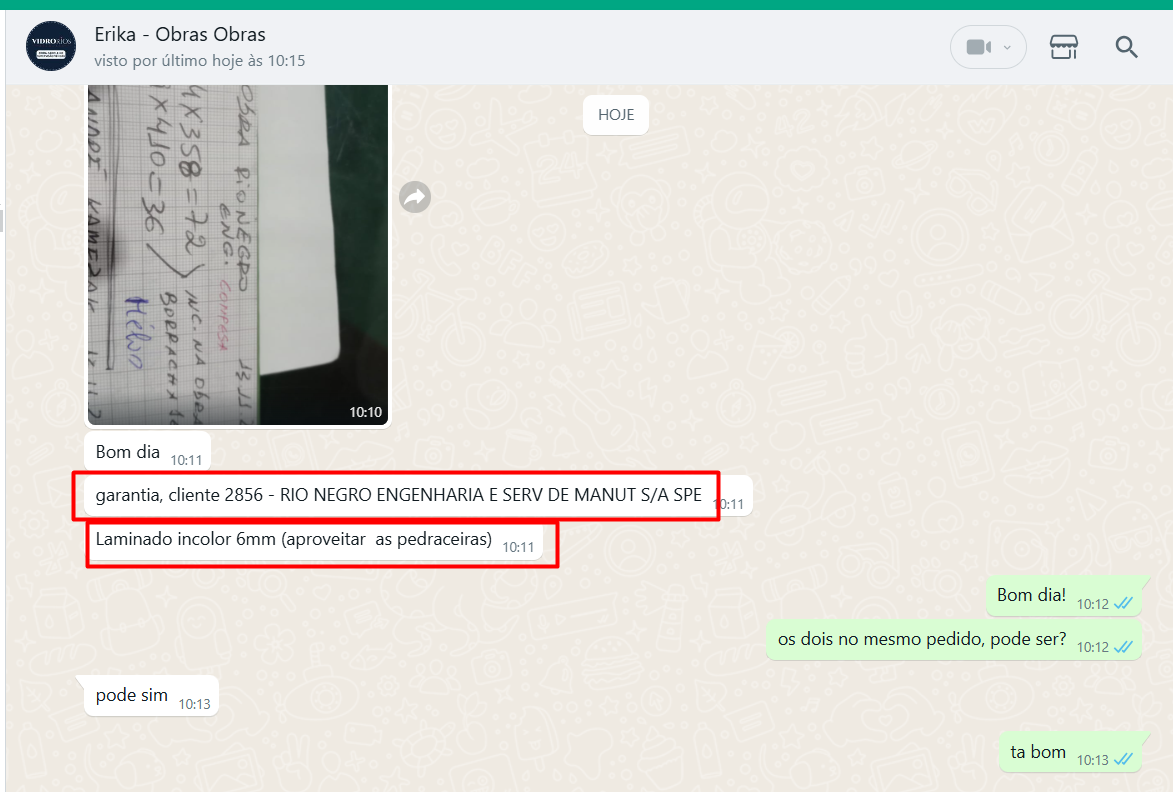Screen dimensions: 1173x792
Task: Expand the call options chevron
Action: point(1008,47)
